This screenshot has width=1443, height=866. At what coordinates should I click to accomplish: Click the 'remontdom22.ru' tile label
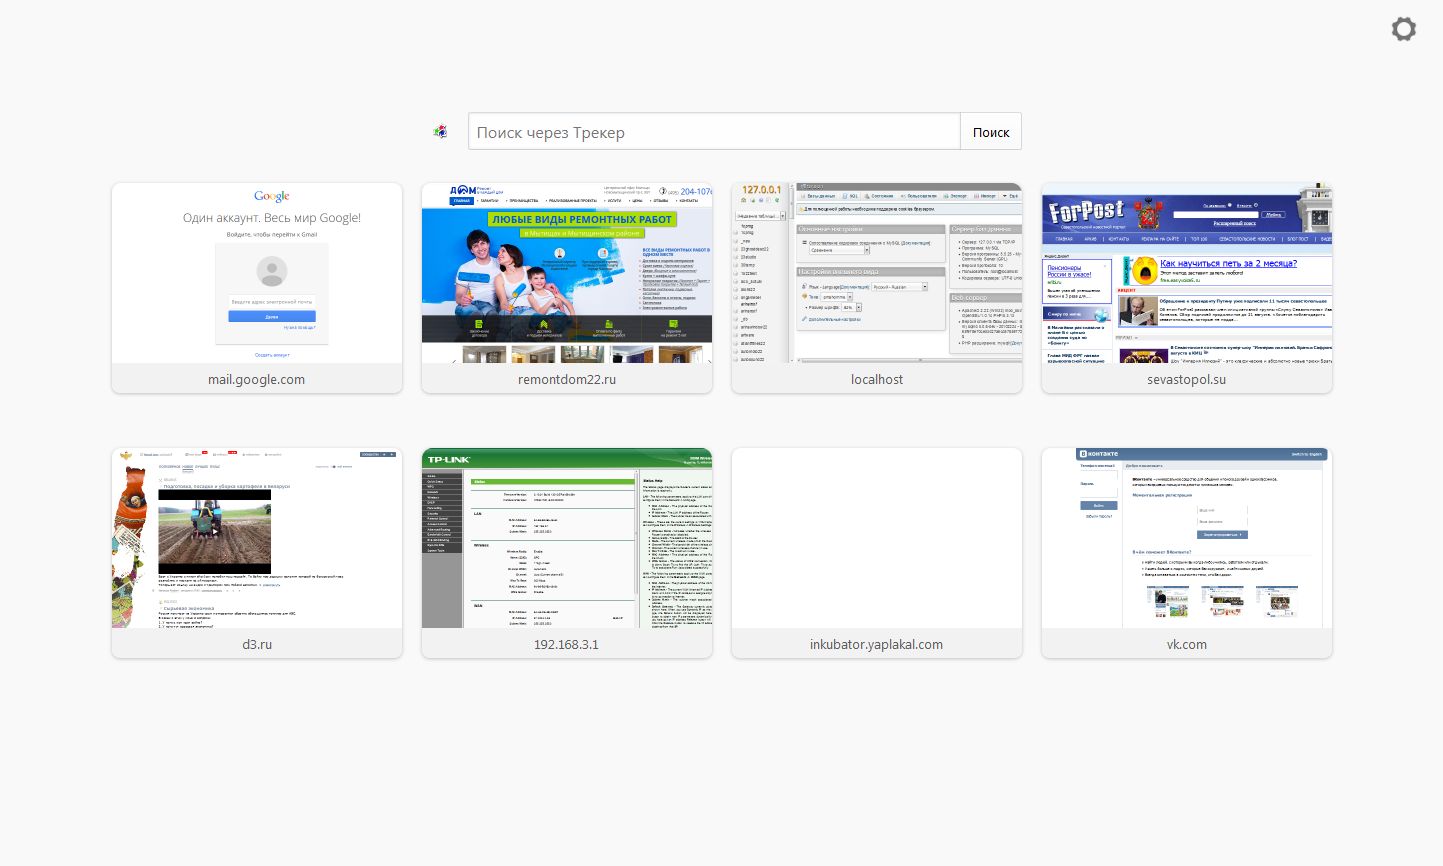click(x=567, y=379)
